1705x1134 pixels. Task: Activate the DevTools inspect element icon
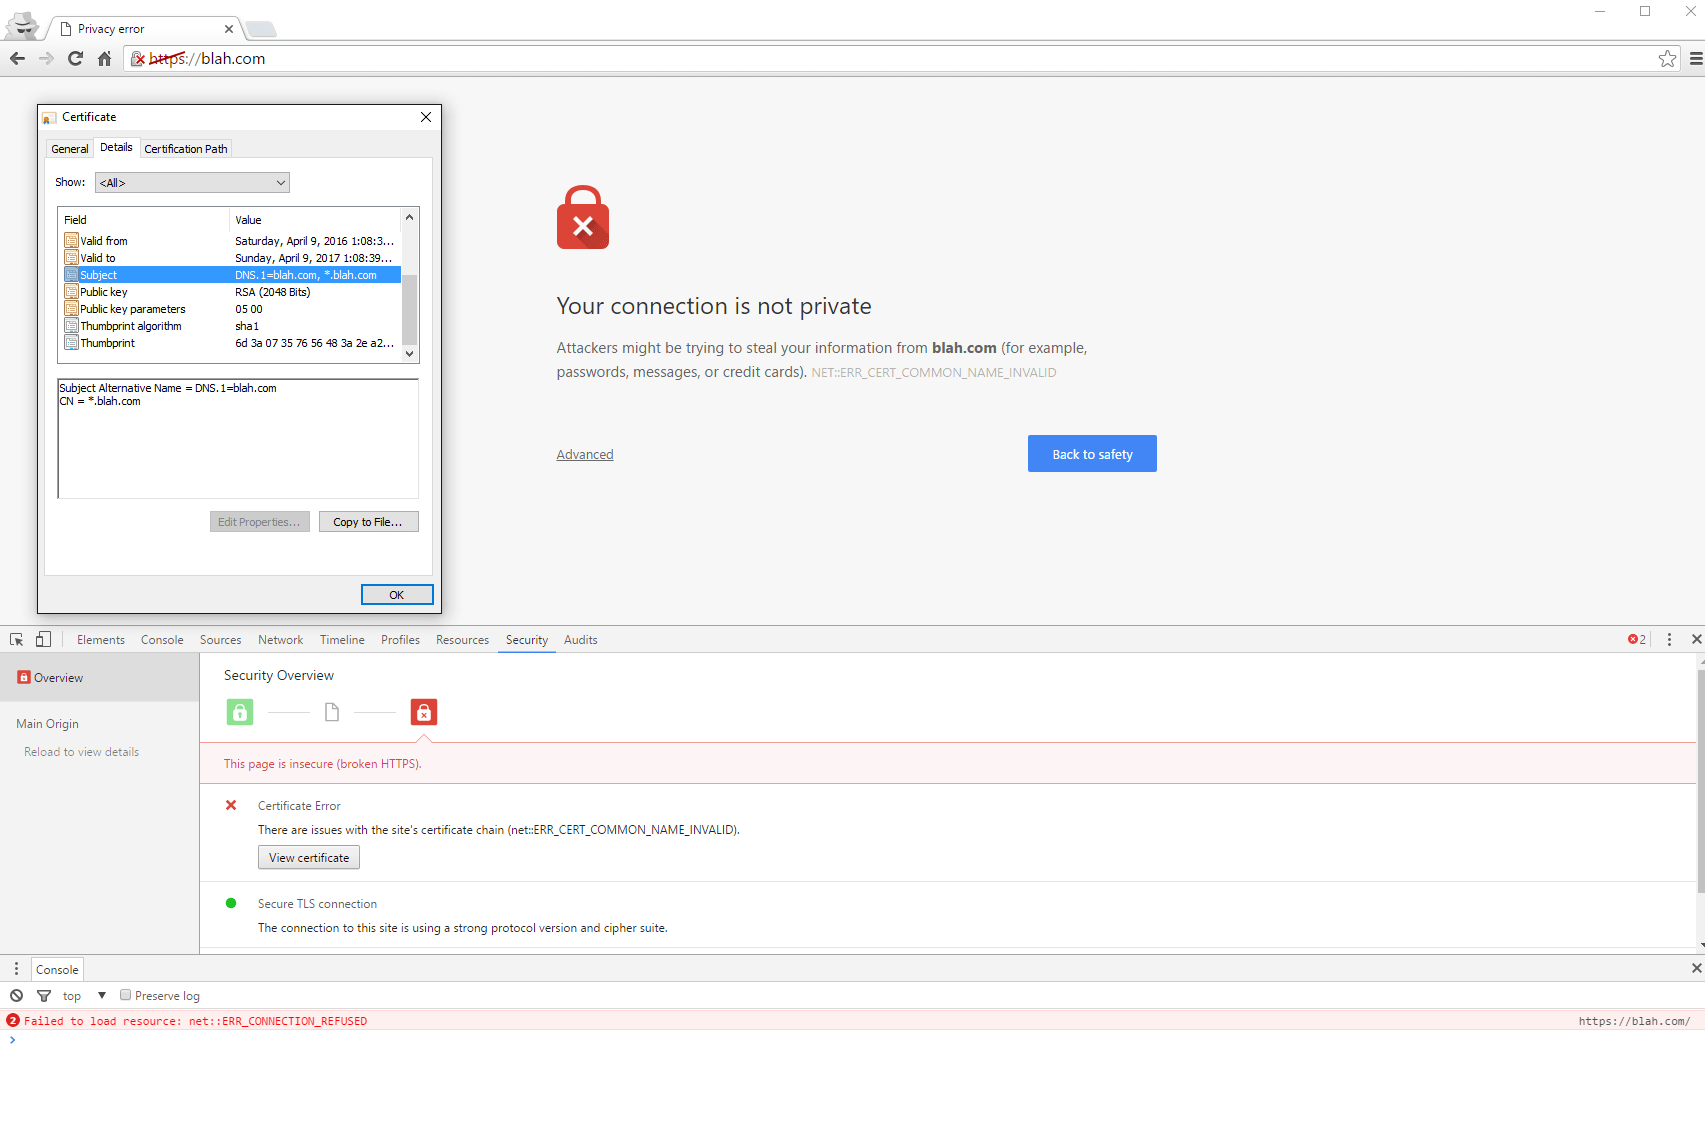(17, 640)
